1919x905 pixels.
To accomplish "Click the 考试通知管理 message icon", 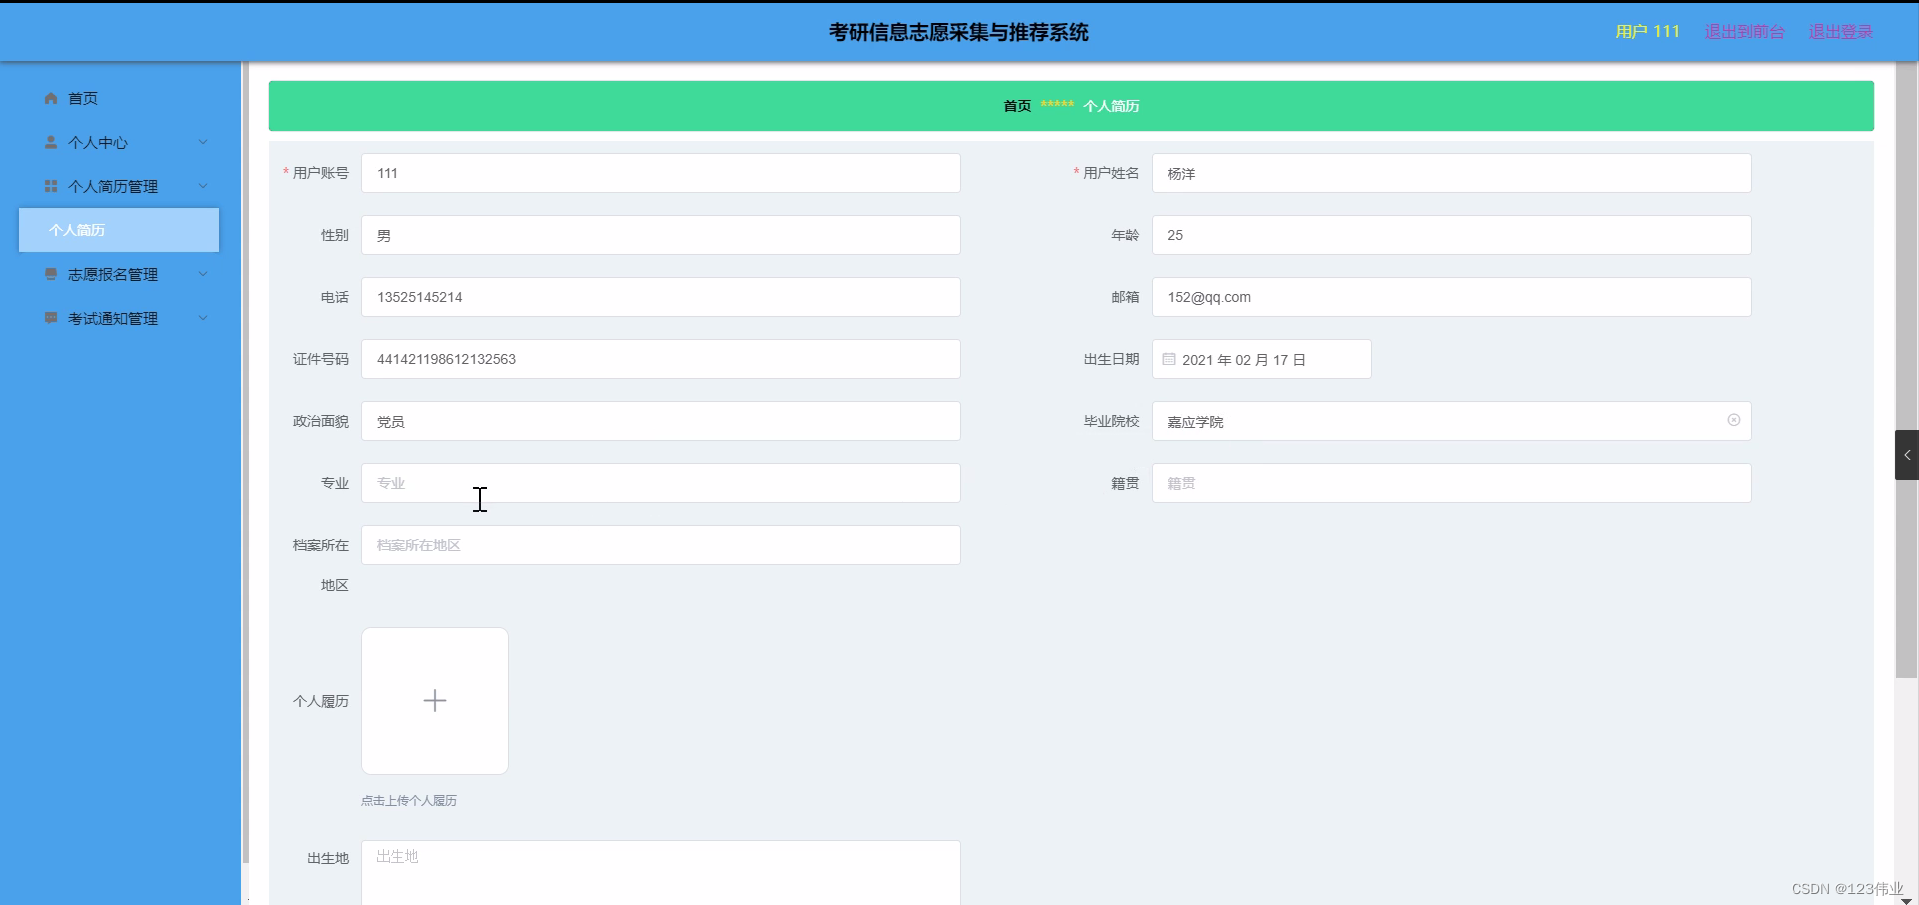I will tap(50, 318).
